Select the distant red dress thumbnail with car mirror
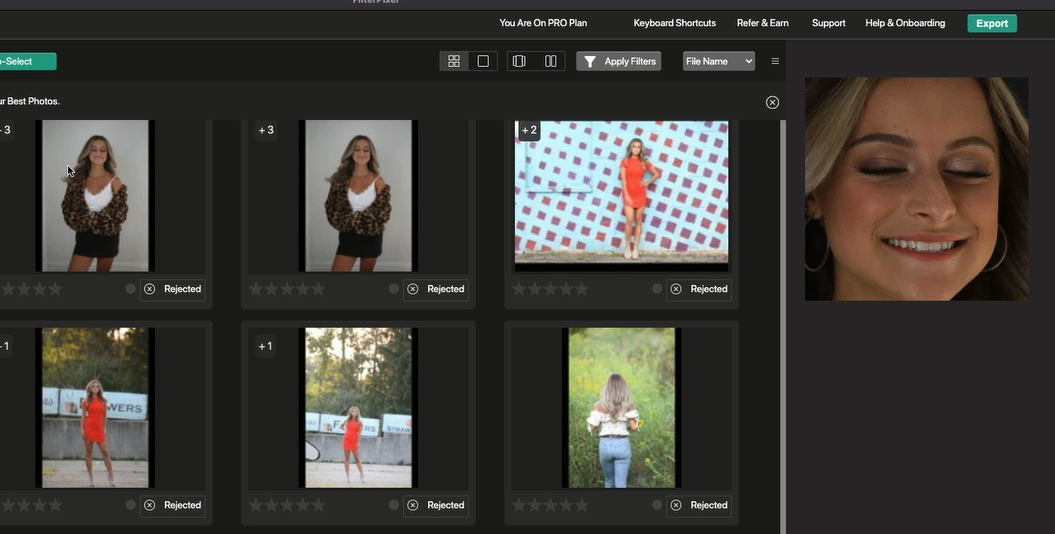This screenshot has width=1055, height=534. (358, 408)
